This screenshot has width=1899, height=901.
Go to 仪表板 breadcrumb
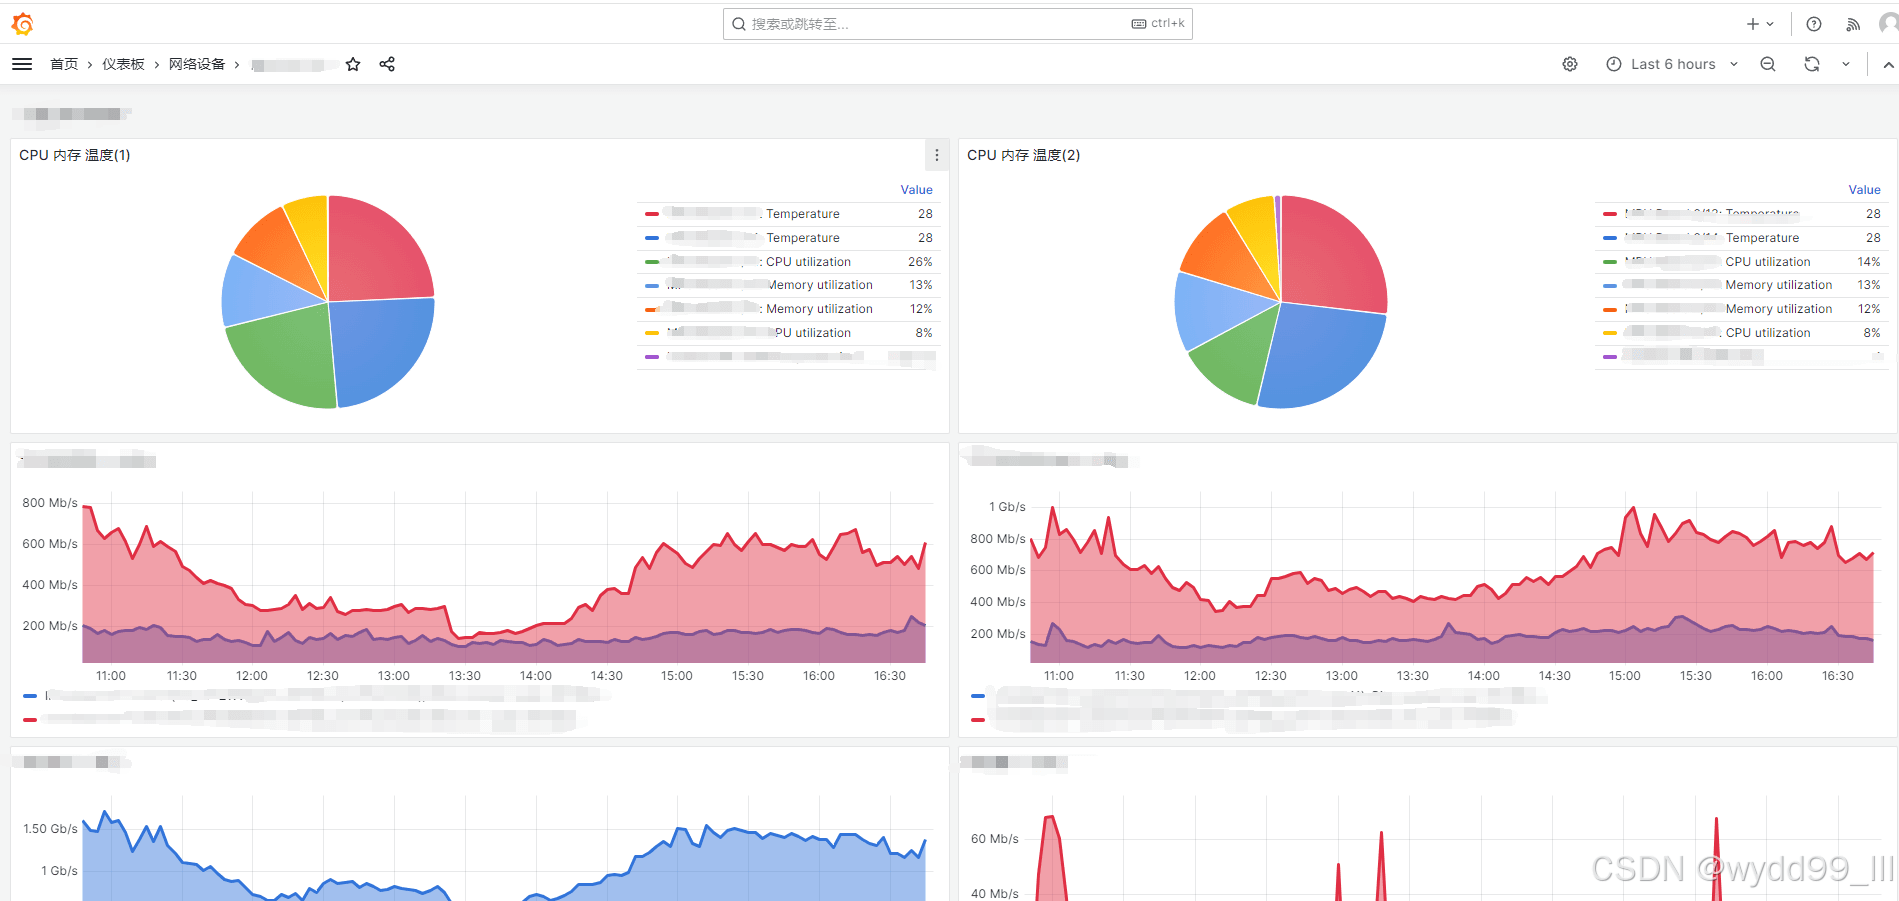coord(123,64)
